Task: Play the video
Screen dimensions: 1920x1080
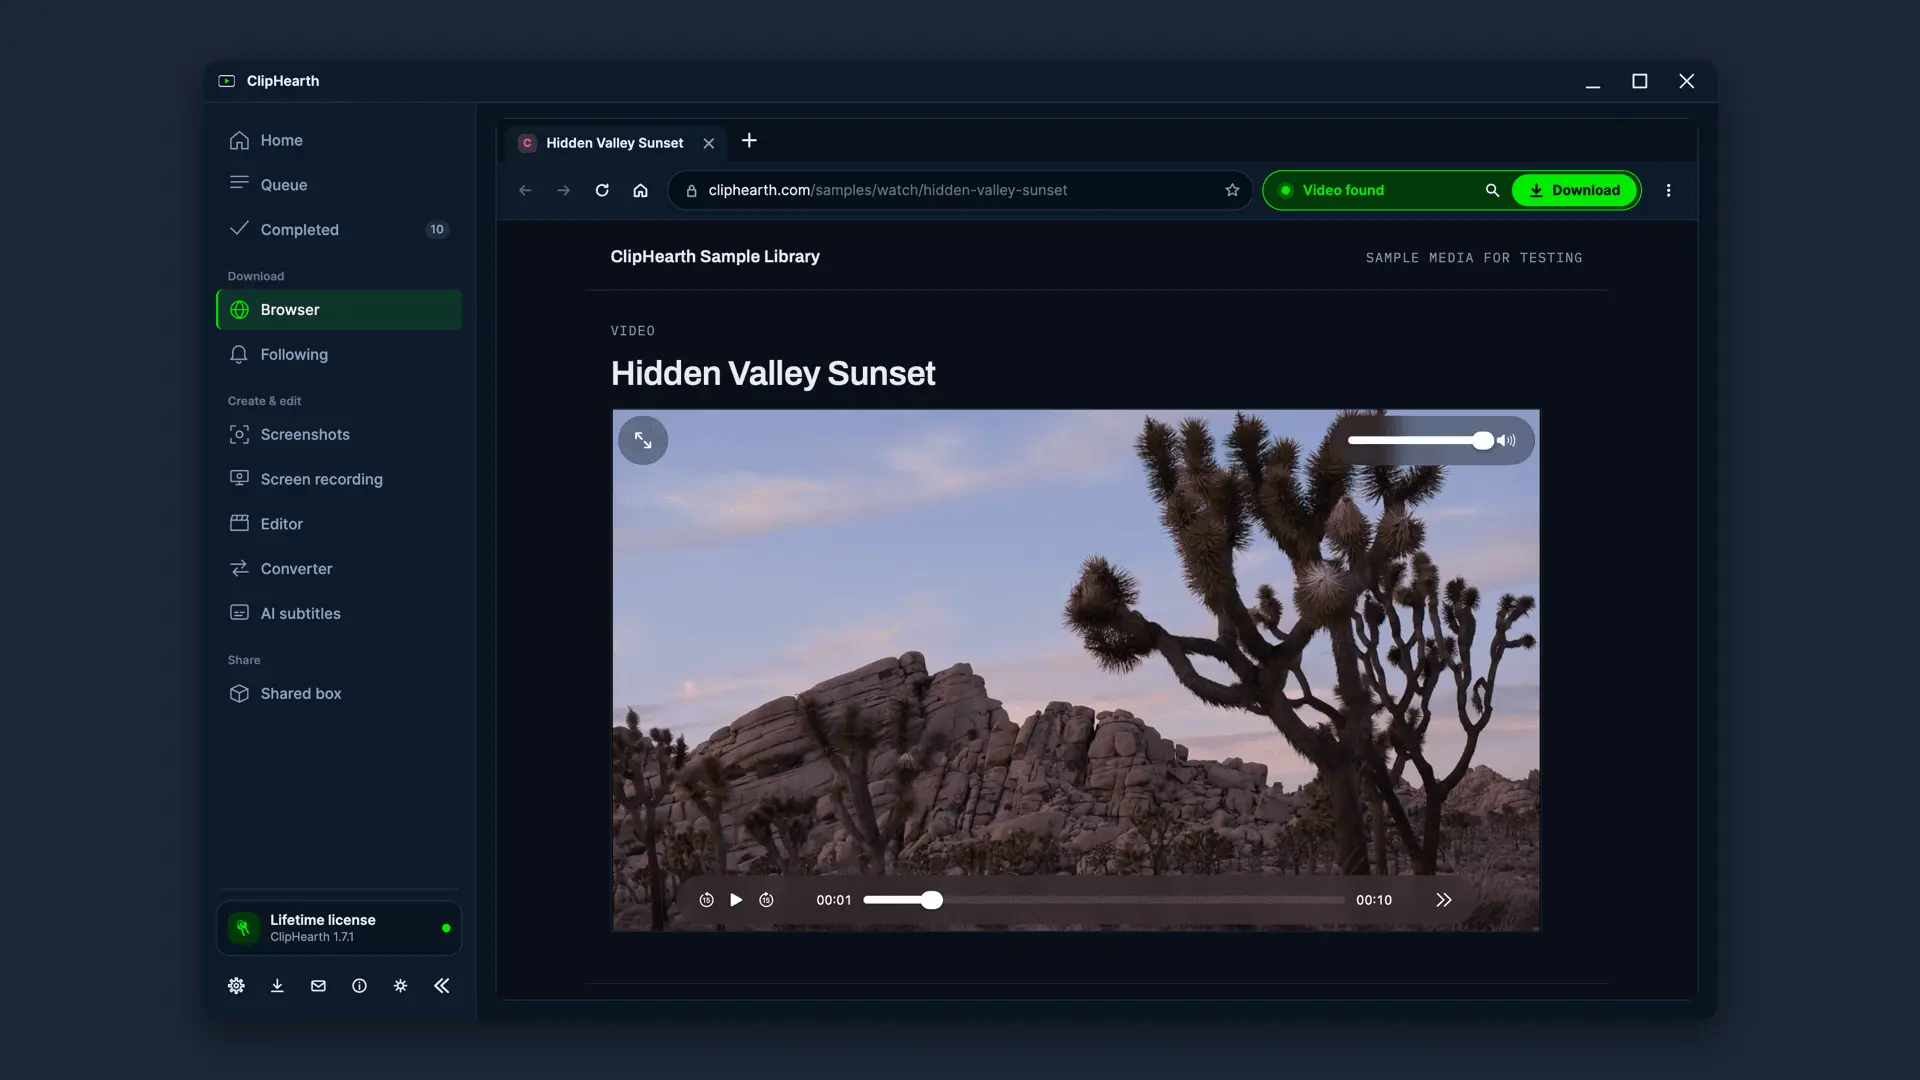Action: click(x=736, y=900)
